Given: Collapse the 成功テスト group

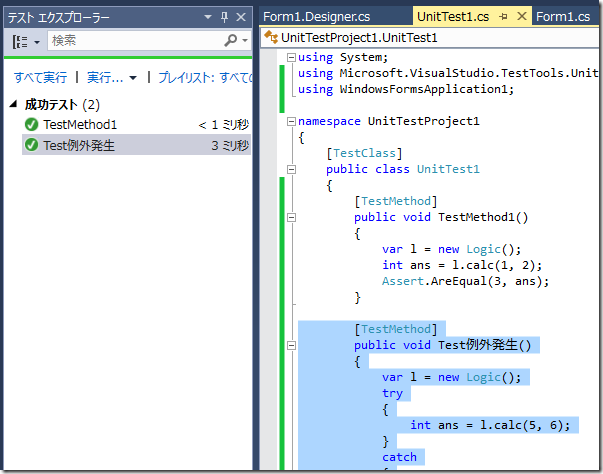Looking at the screenshot, I should 13,105.
